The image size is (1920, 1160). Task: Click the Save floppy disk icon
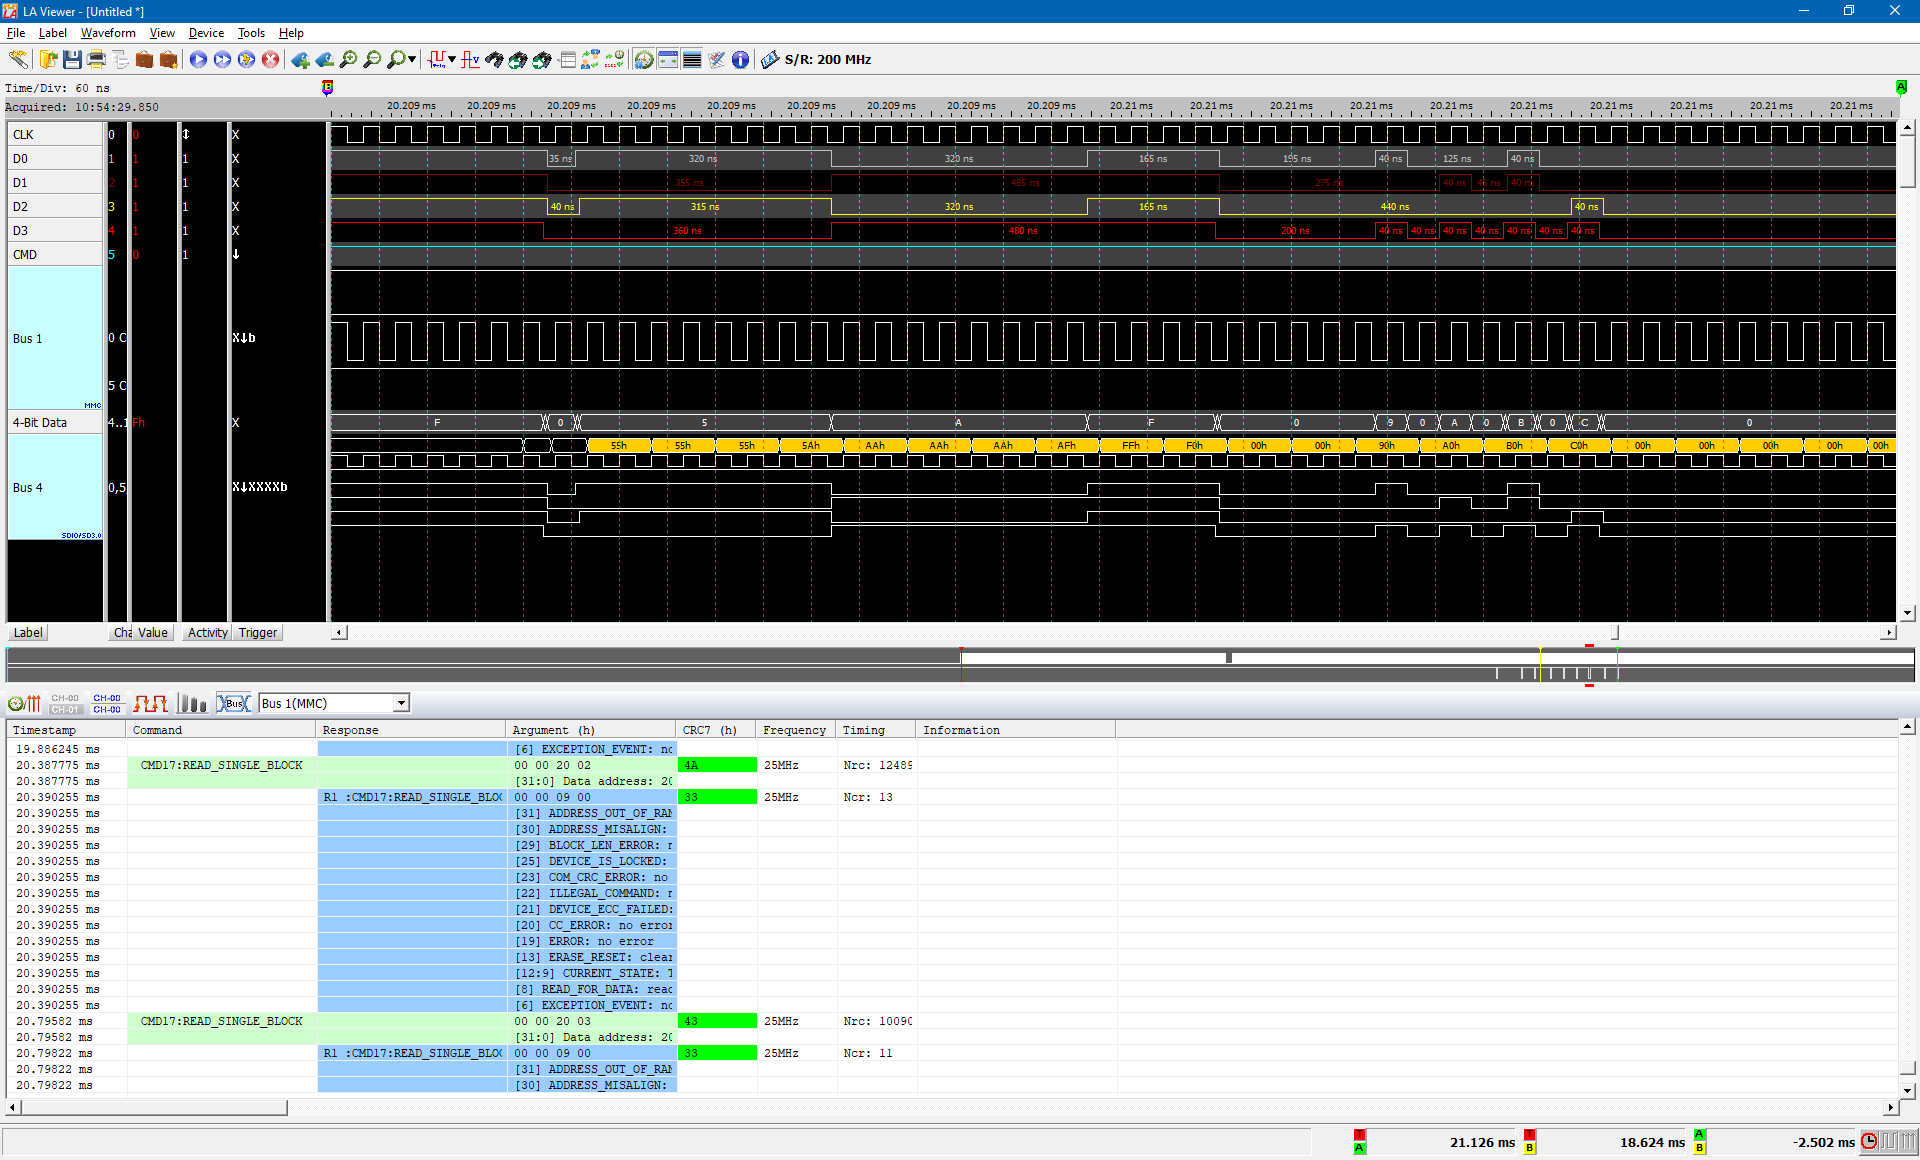tap(72, 60)
